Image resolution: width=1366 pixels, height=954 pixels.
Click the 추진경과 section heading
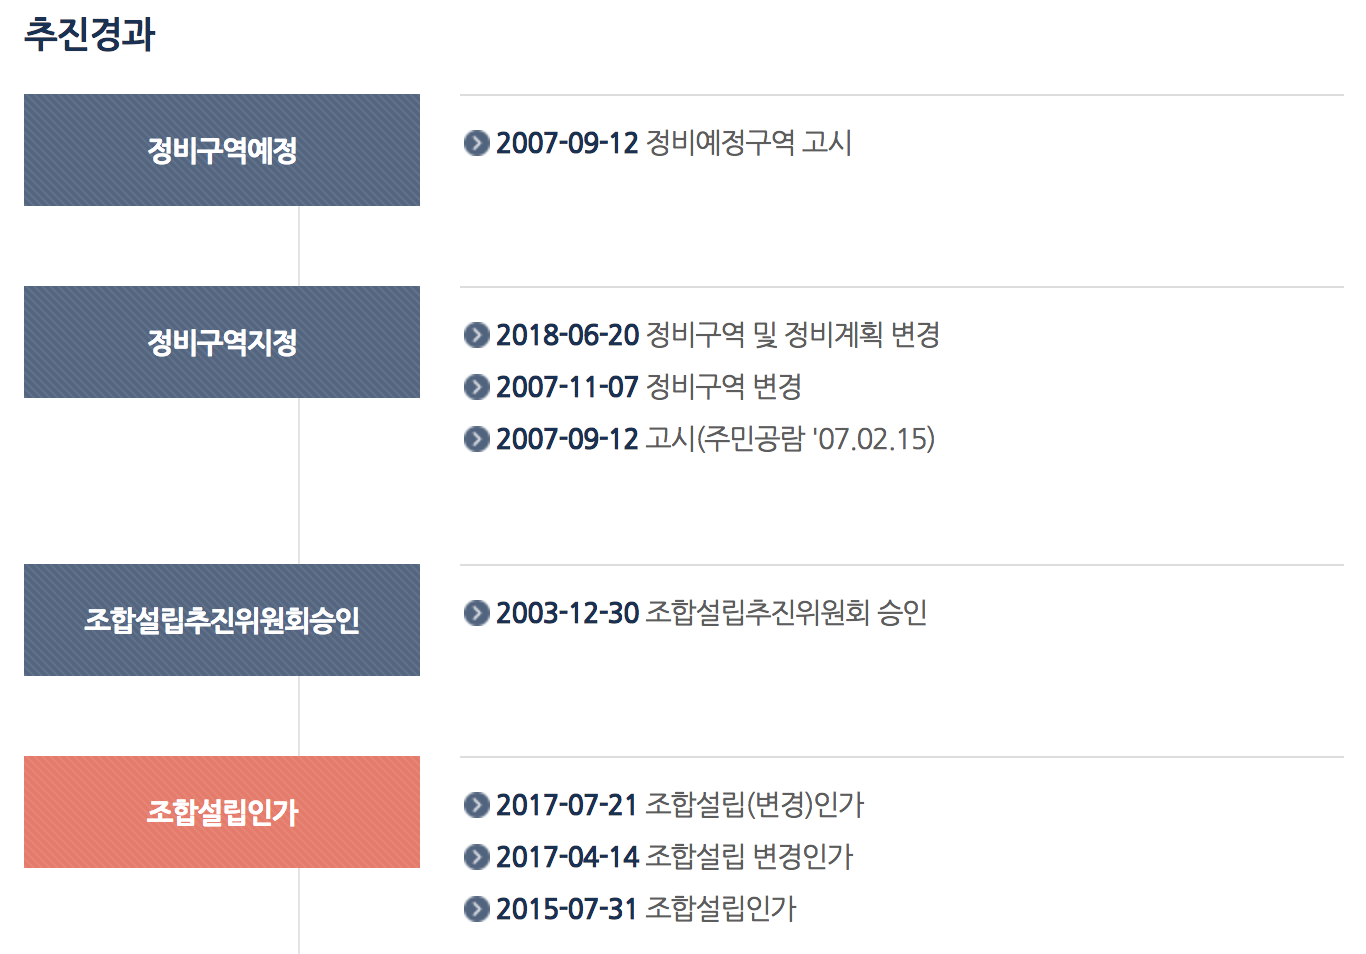click(90, 34)
